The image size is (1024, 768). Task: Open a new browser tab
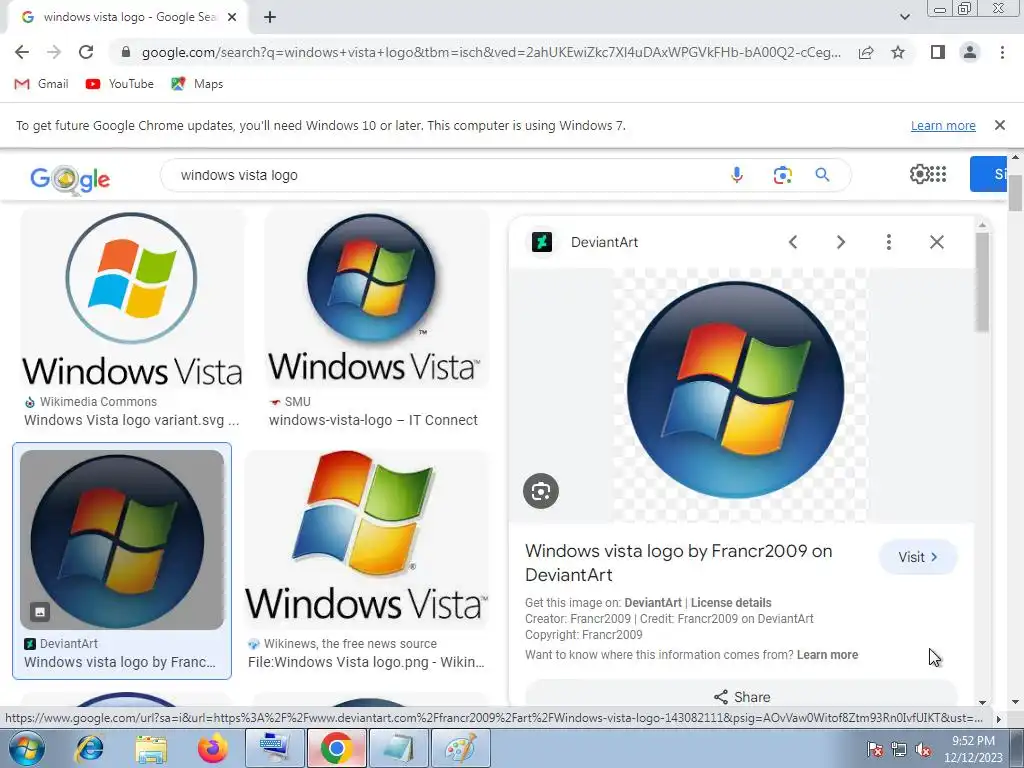(270, 17)
